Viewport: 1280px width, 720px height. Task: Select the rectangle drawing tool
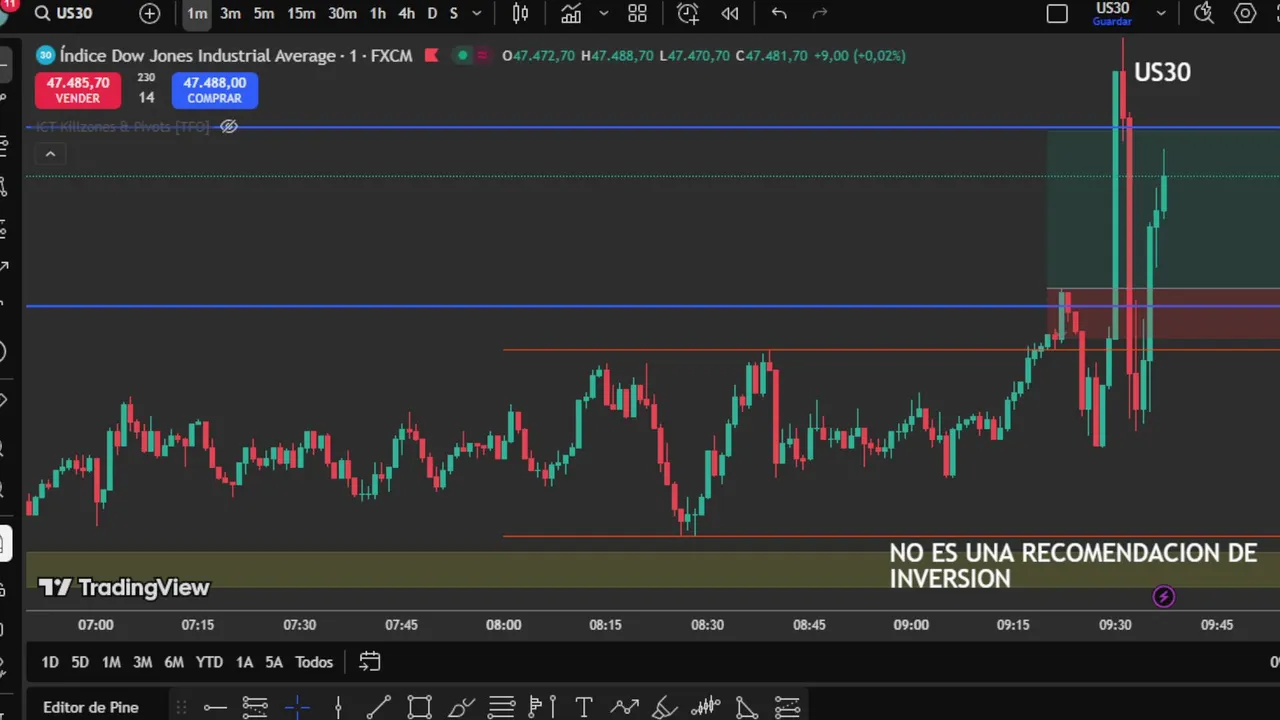[x=419, y=707]
